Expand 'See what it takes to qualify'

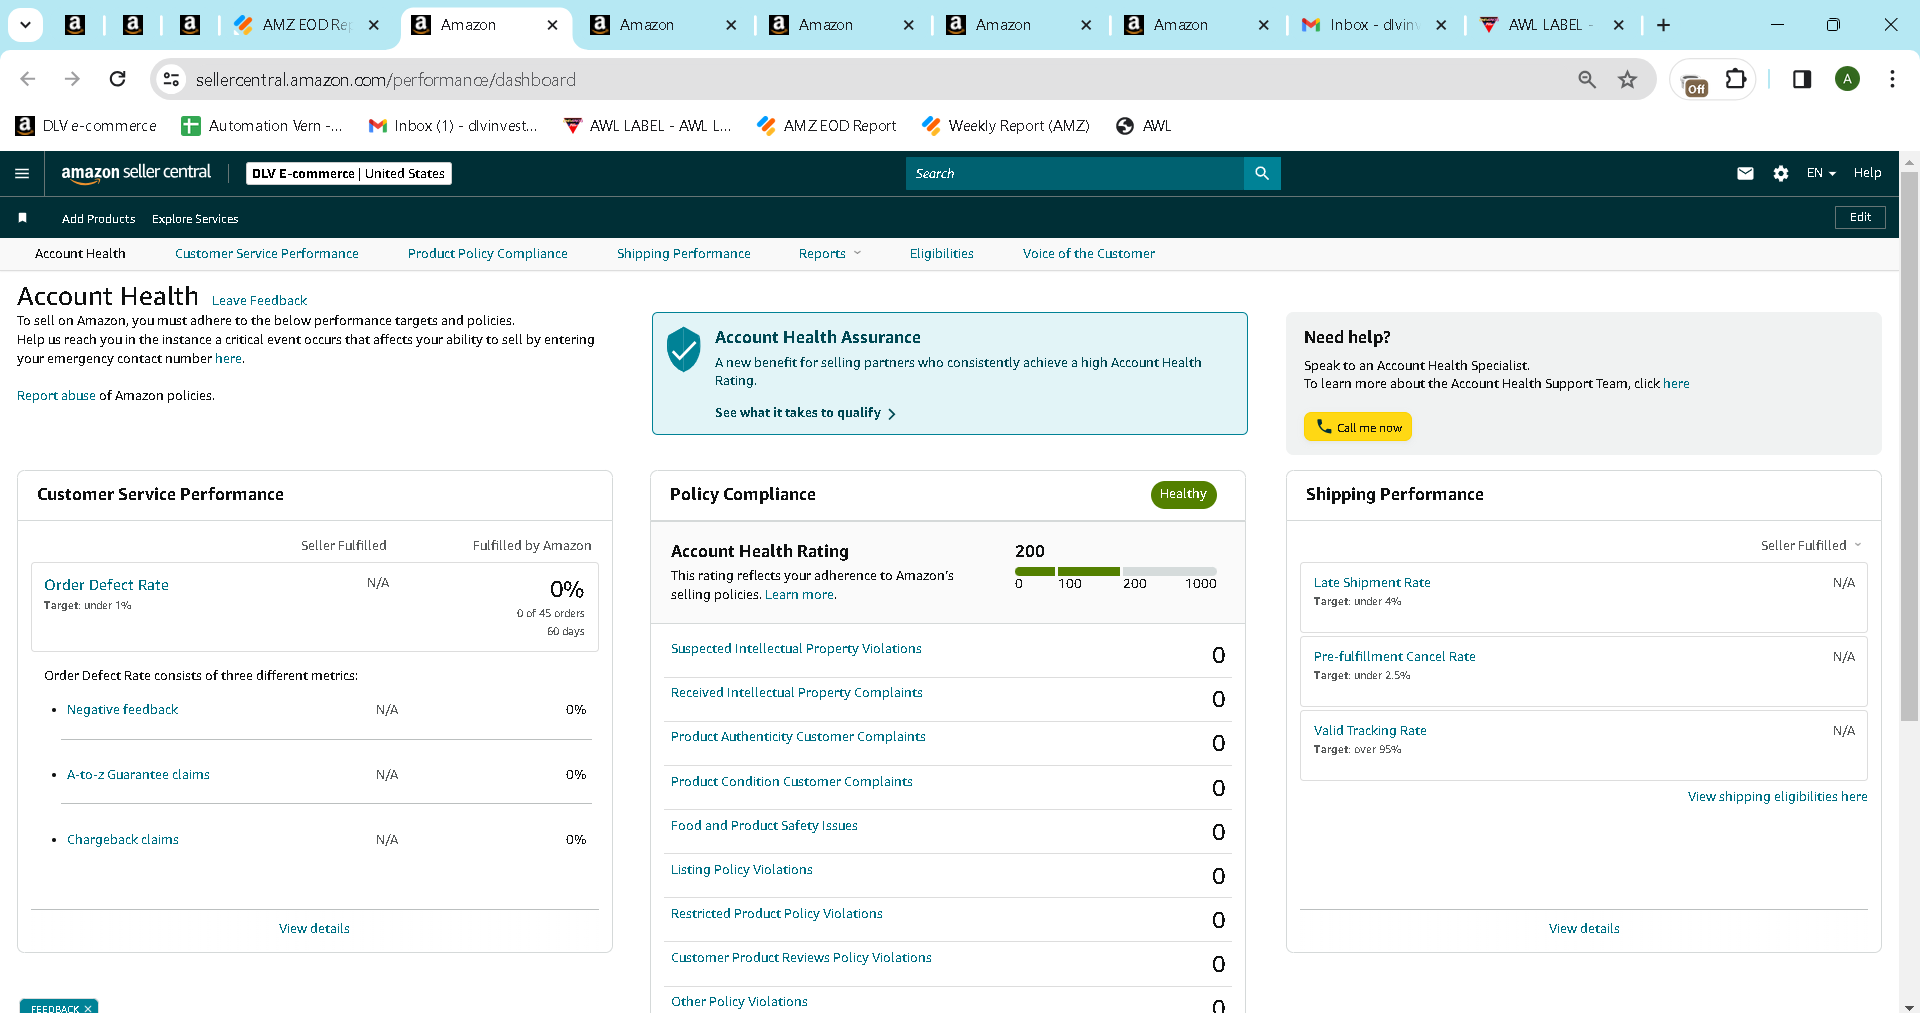click(805, 413)
